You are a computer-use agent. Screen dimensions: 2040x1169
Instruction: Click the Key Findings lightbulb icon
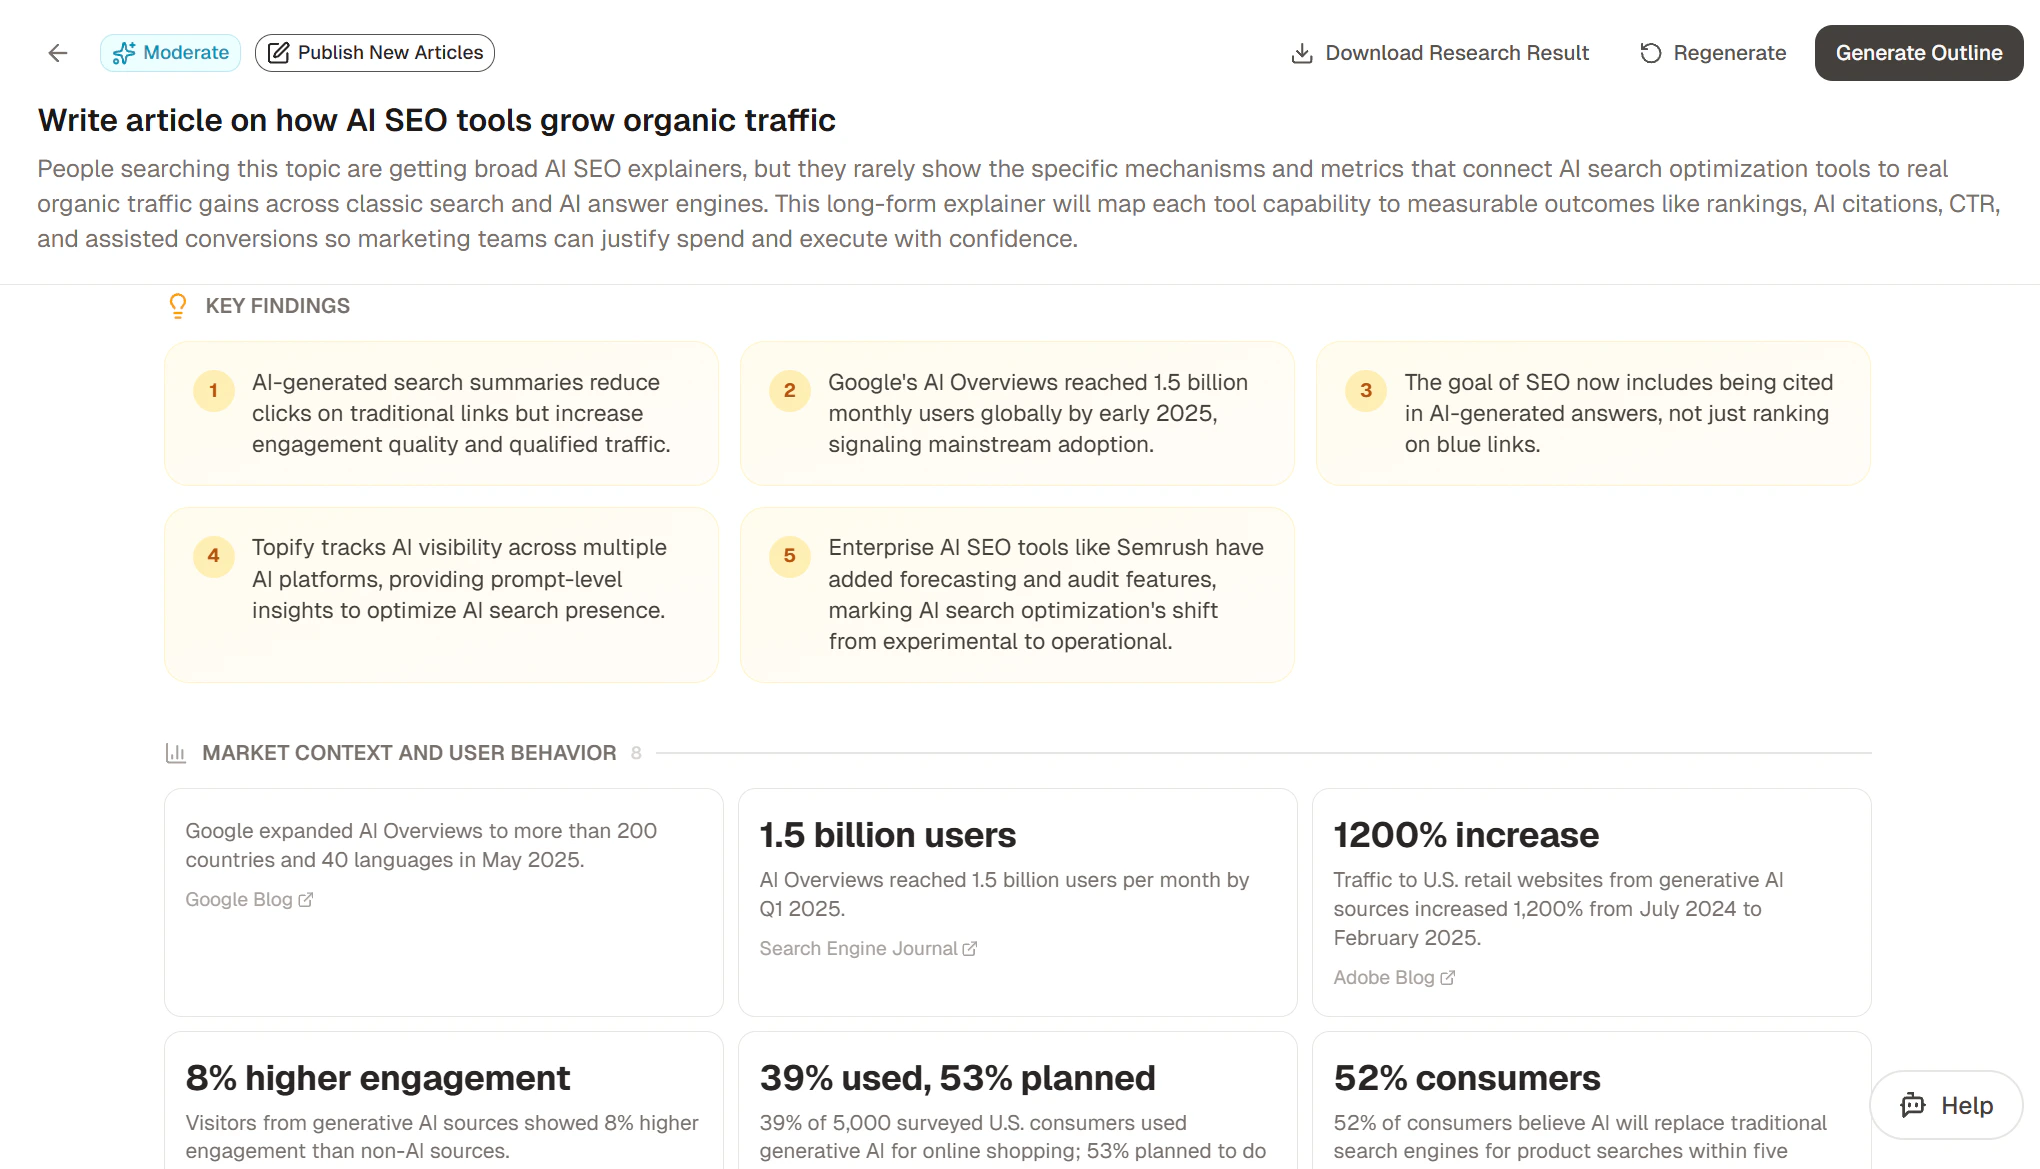(x=178, y=306)
